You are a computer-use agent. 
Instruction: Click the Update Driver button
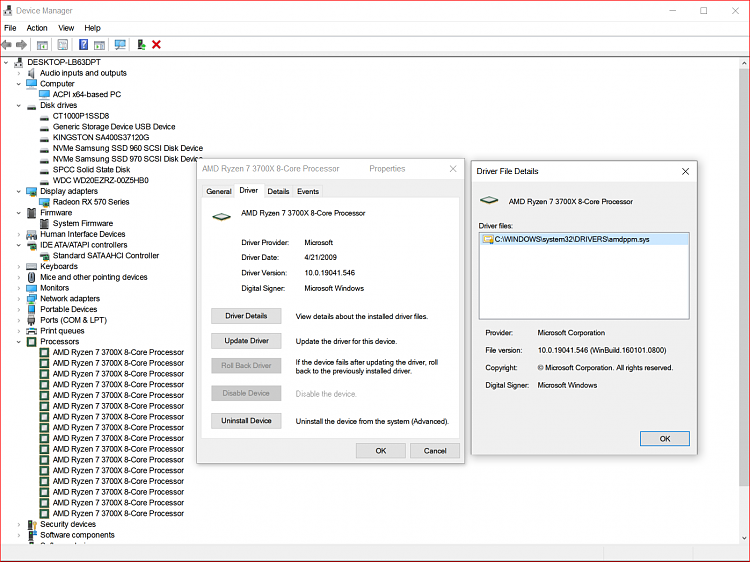[246, 341]
